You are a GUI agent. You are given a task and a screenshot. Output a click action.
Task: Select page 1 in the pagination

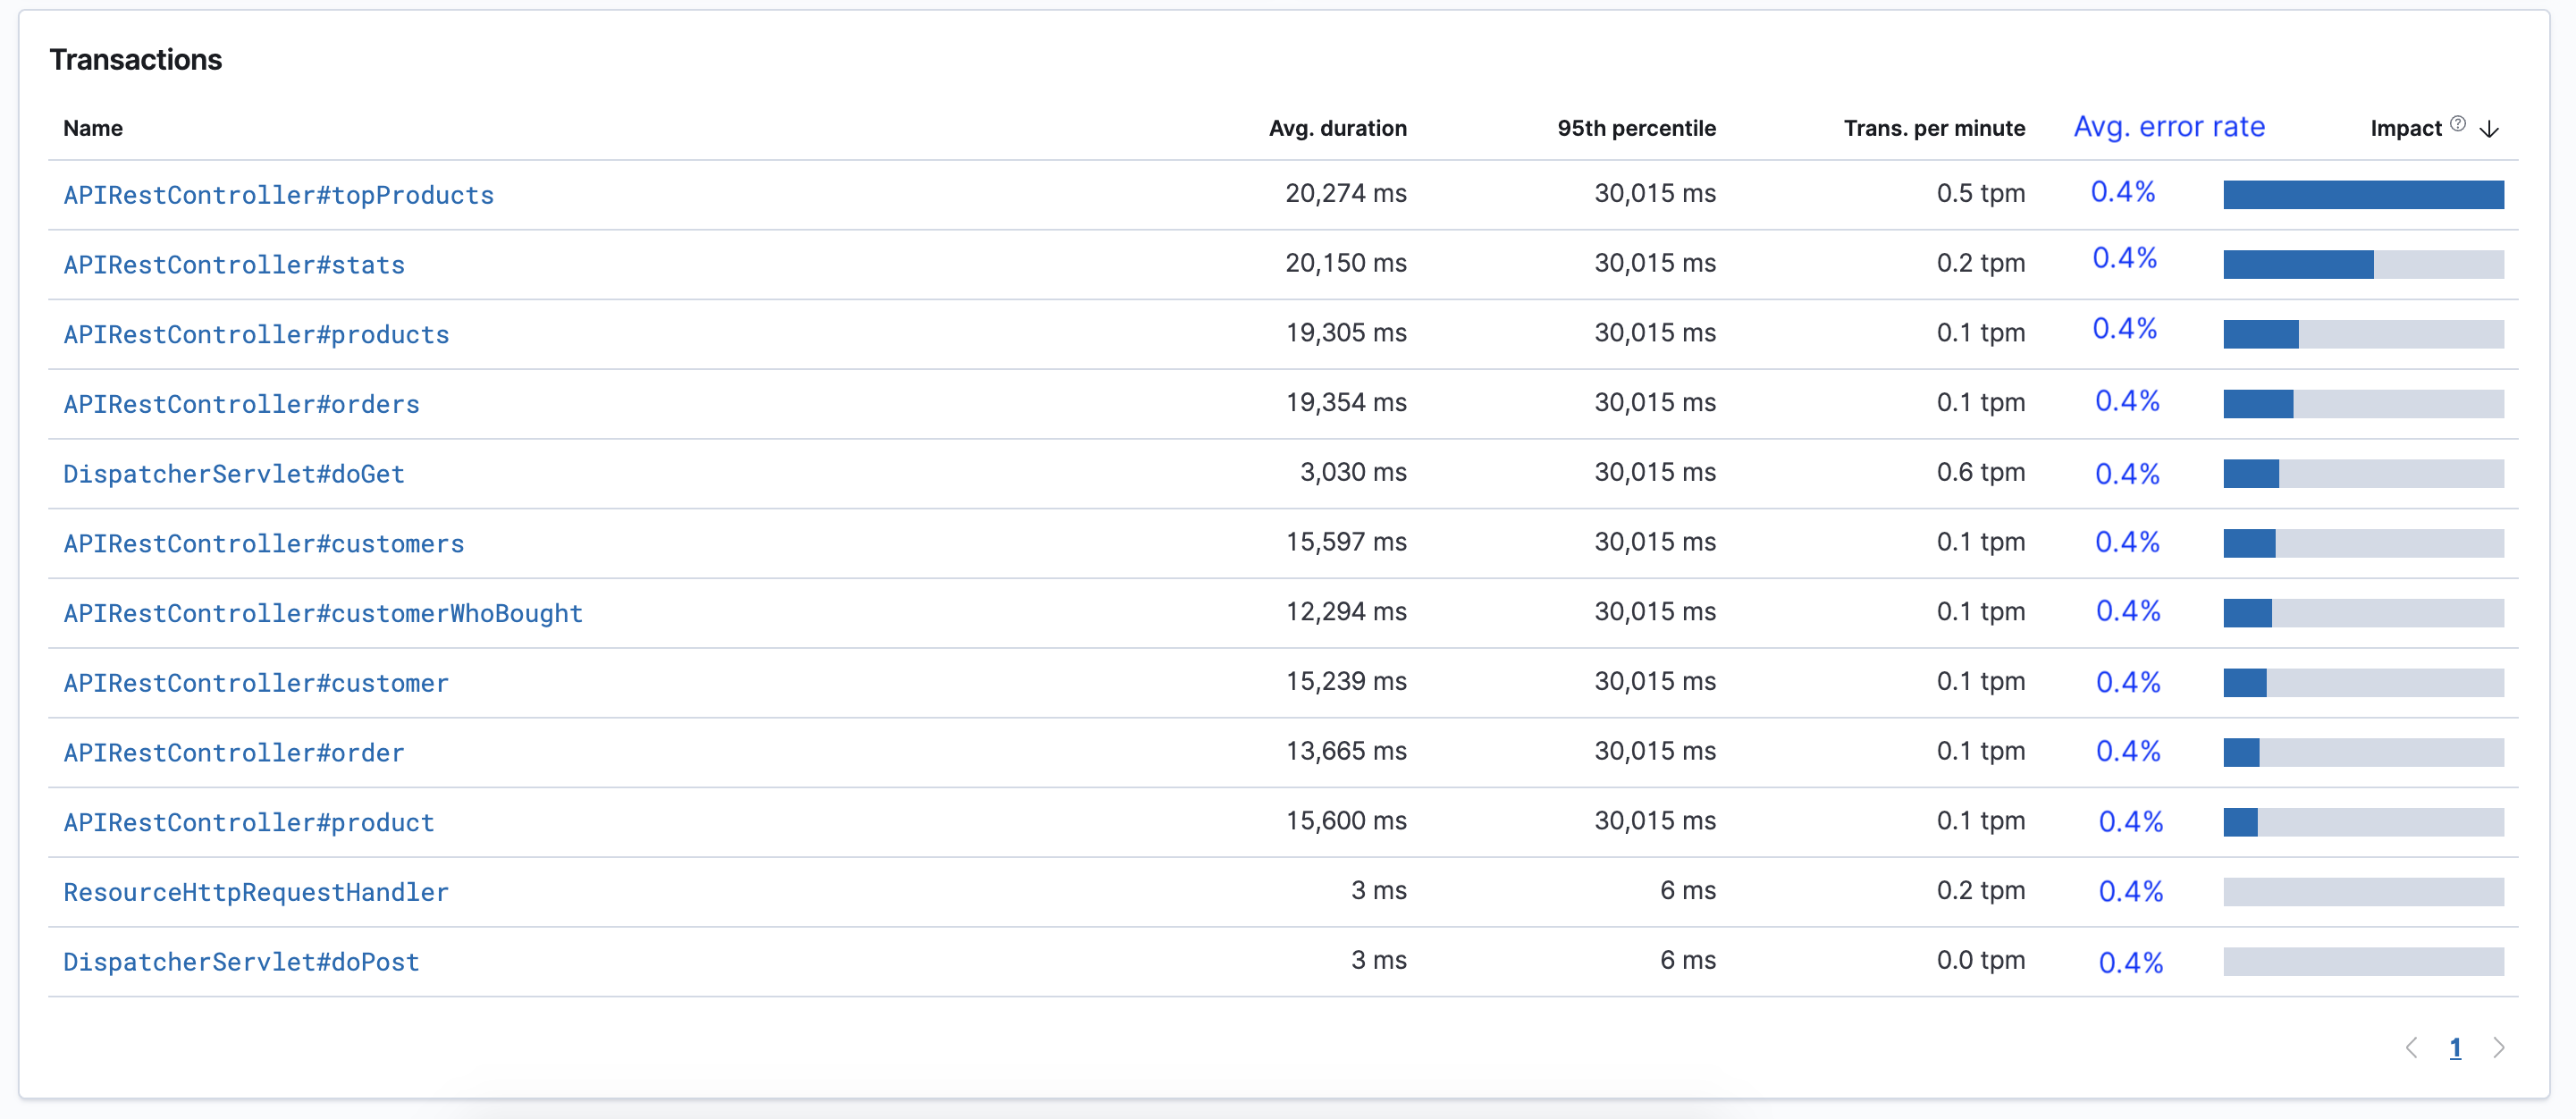(2456, 1047)
